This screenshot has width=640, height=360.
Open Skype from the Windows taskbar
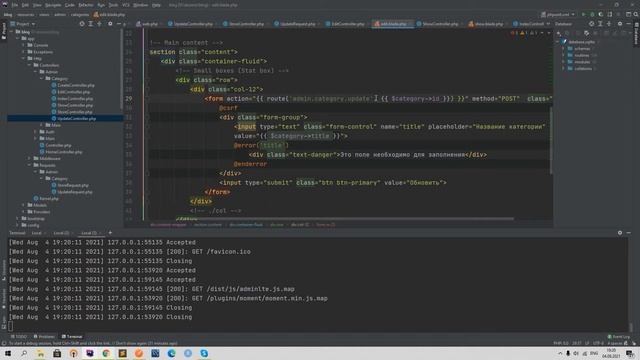tap(204, 353)
